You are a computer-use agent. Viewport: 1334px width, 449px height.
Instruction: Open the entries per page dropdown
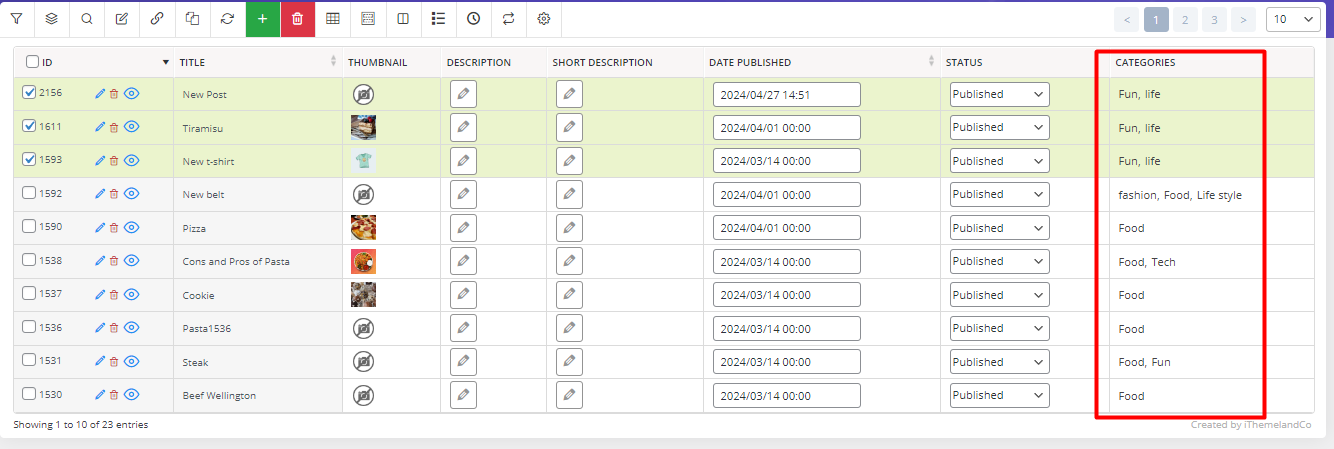point(1294,19)
